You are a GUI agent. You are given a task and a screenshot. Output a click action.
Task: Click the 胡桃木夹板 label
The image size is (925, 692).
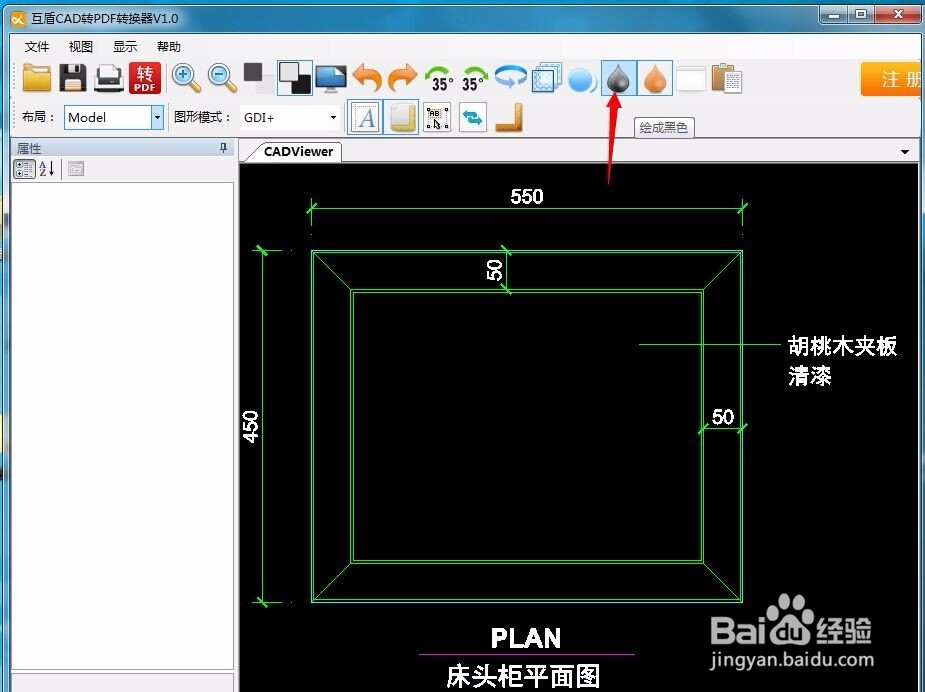842,346
